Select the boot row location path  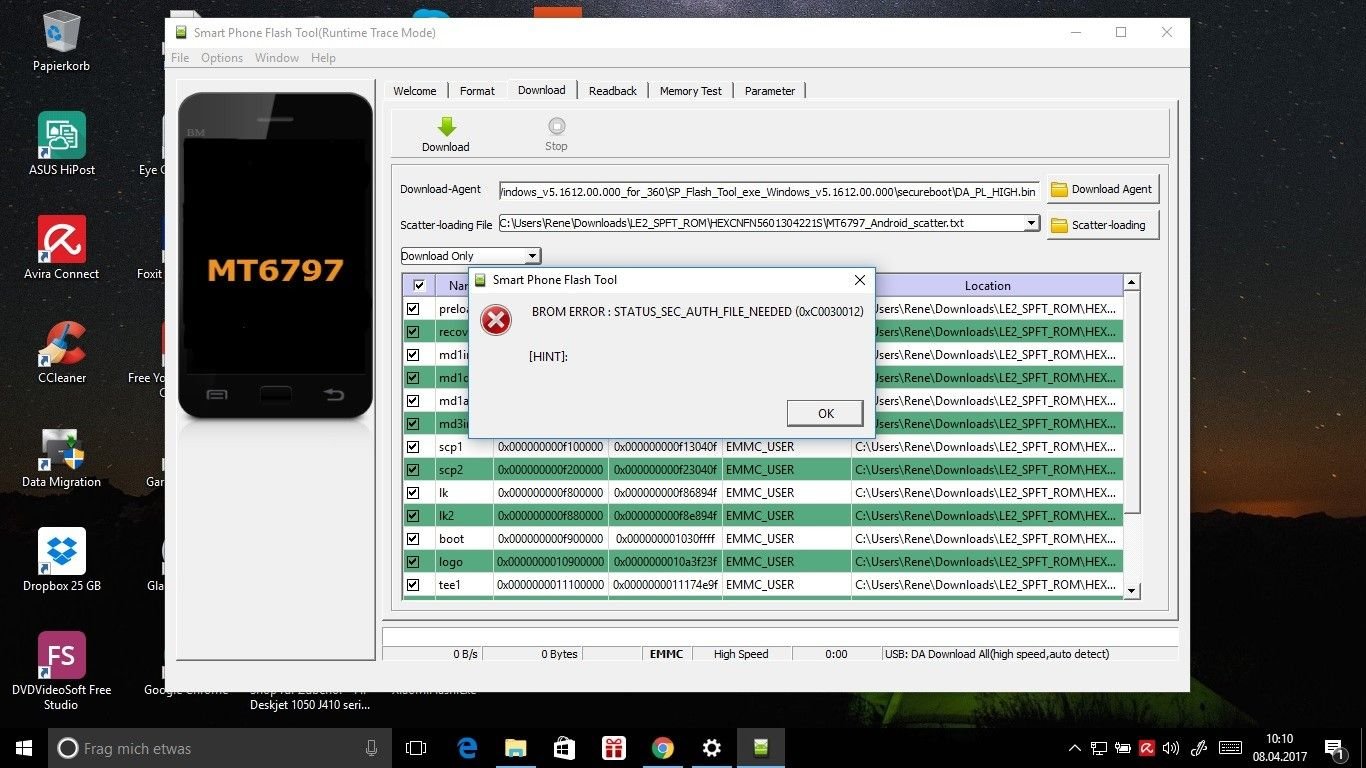[x=986, y=539]
